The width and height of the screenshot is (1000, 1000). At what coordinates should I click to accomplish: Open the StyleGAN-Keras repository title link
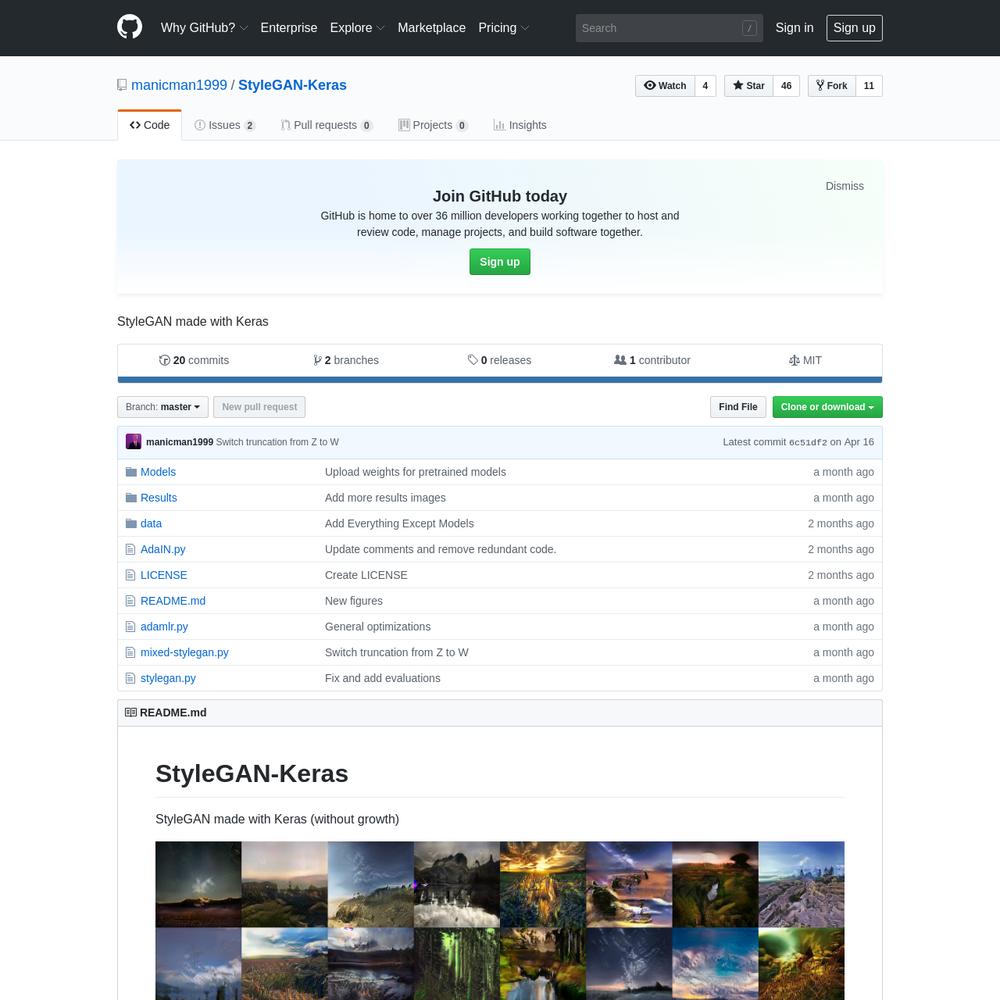(292, 85)
